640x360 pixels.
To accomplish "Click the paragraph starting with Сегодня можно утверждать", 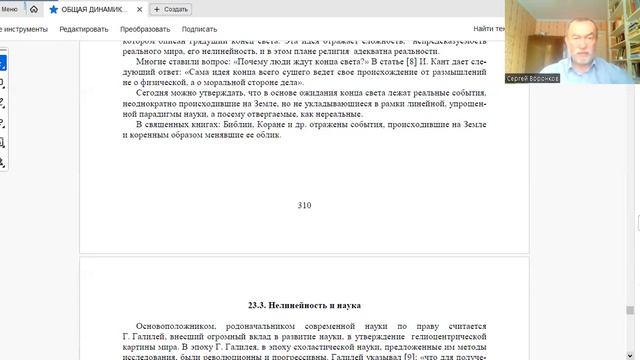I will (x=304, y=103).
